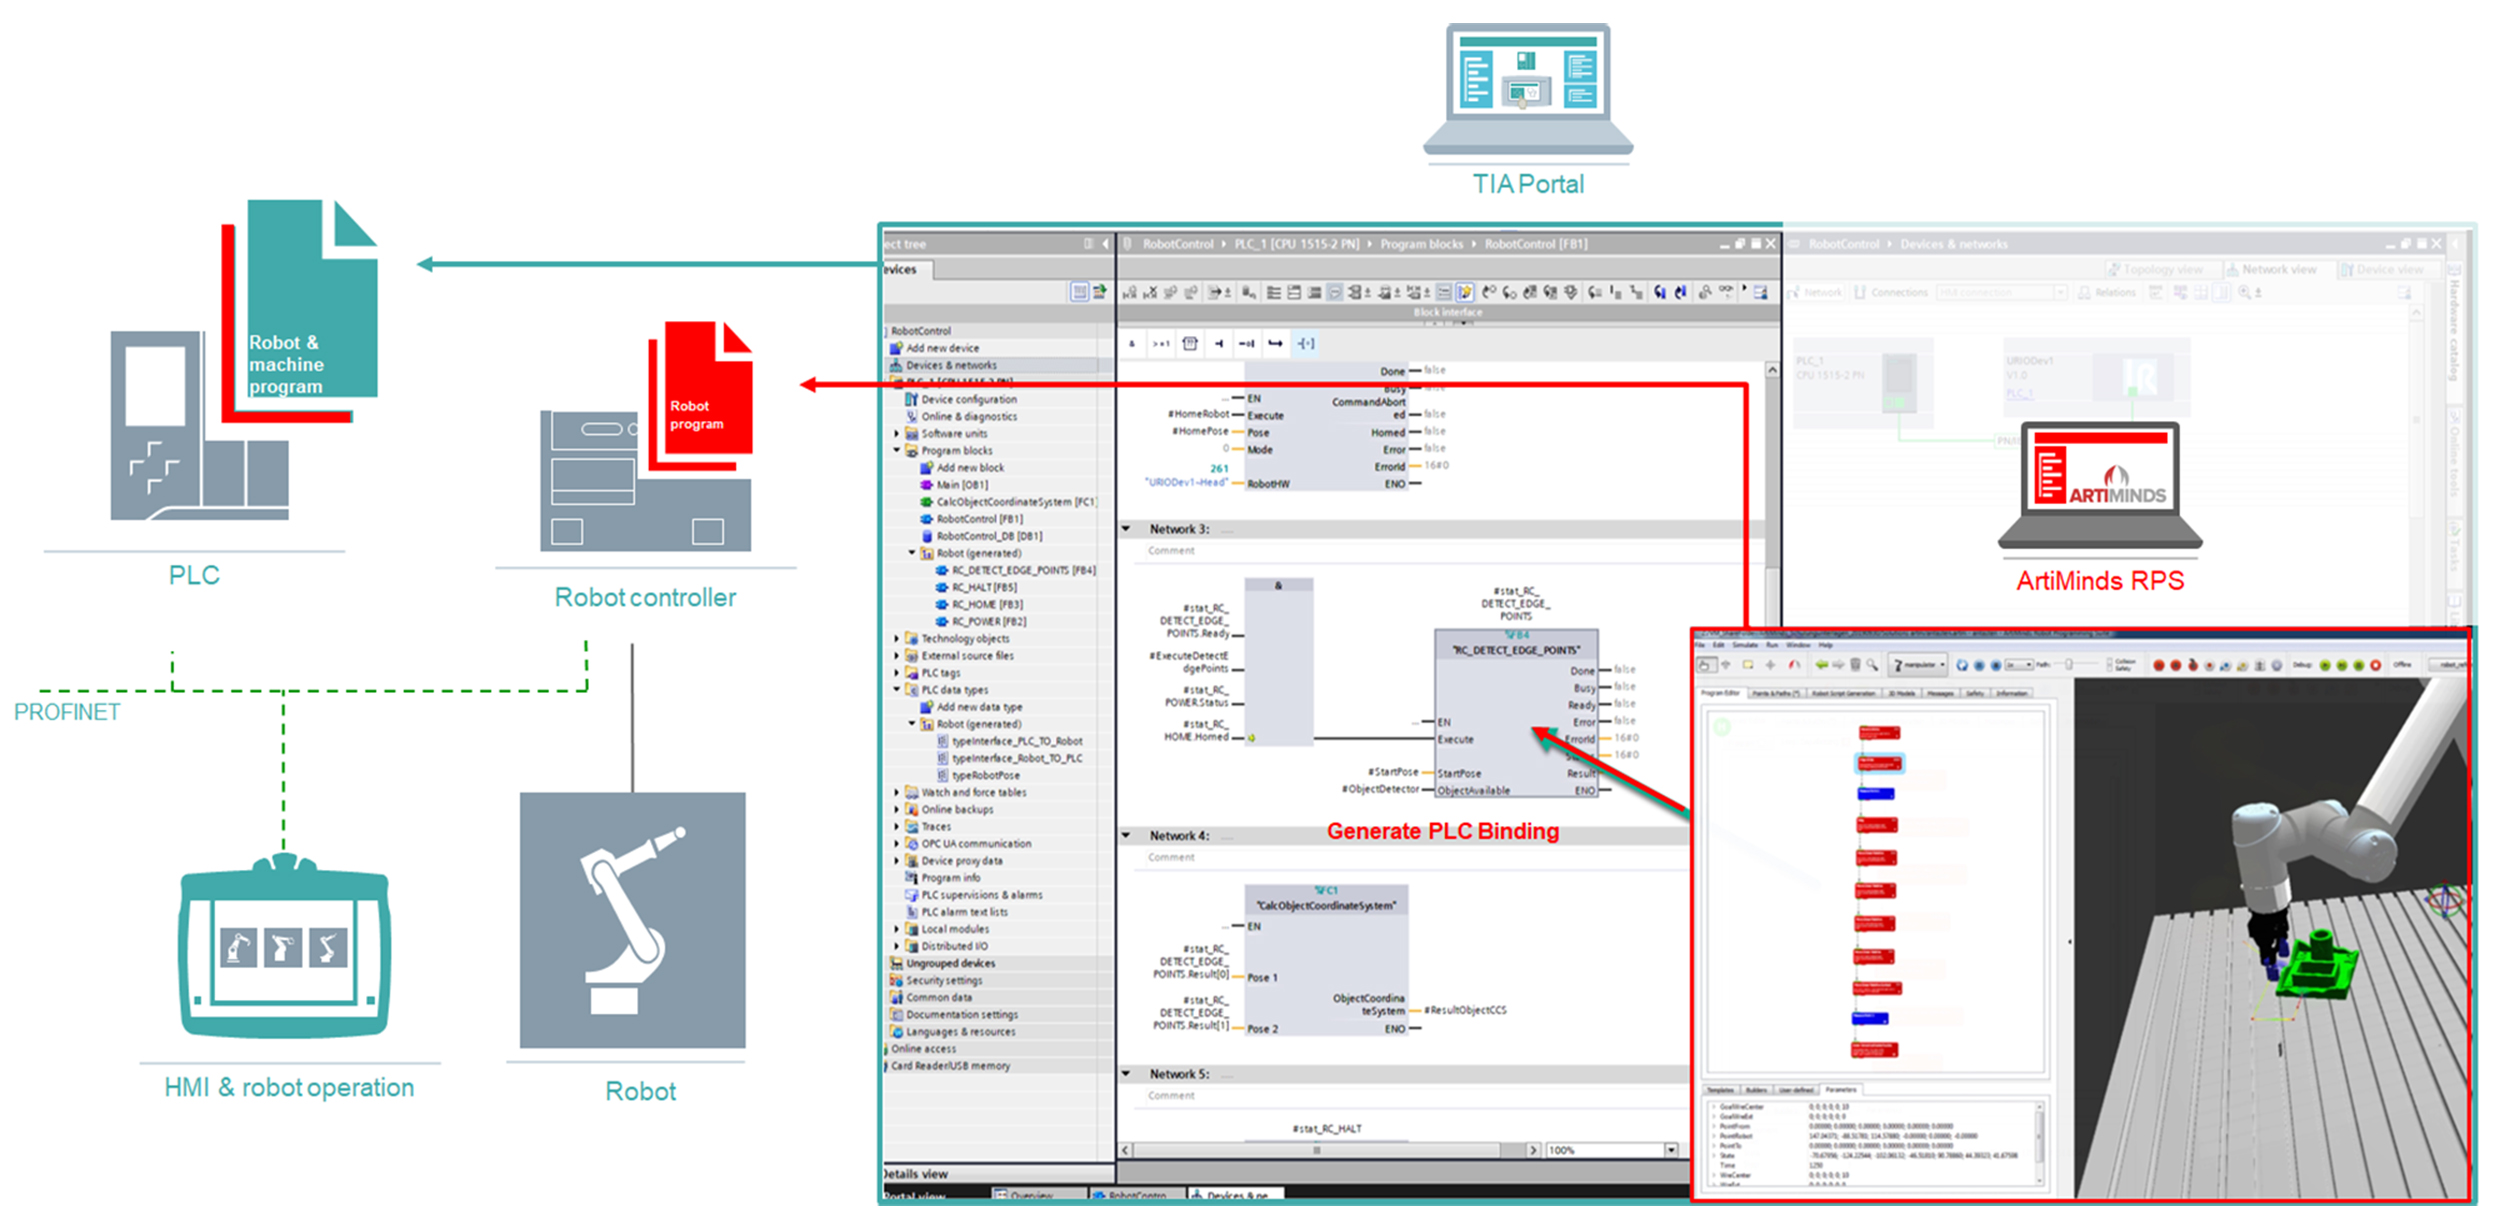Click the red stop icon in ArtiMinds Debug toolbar
The height and width of the screenshot is (1229, 2500).
point(2376,665)
